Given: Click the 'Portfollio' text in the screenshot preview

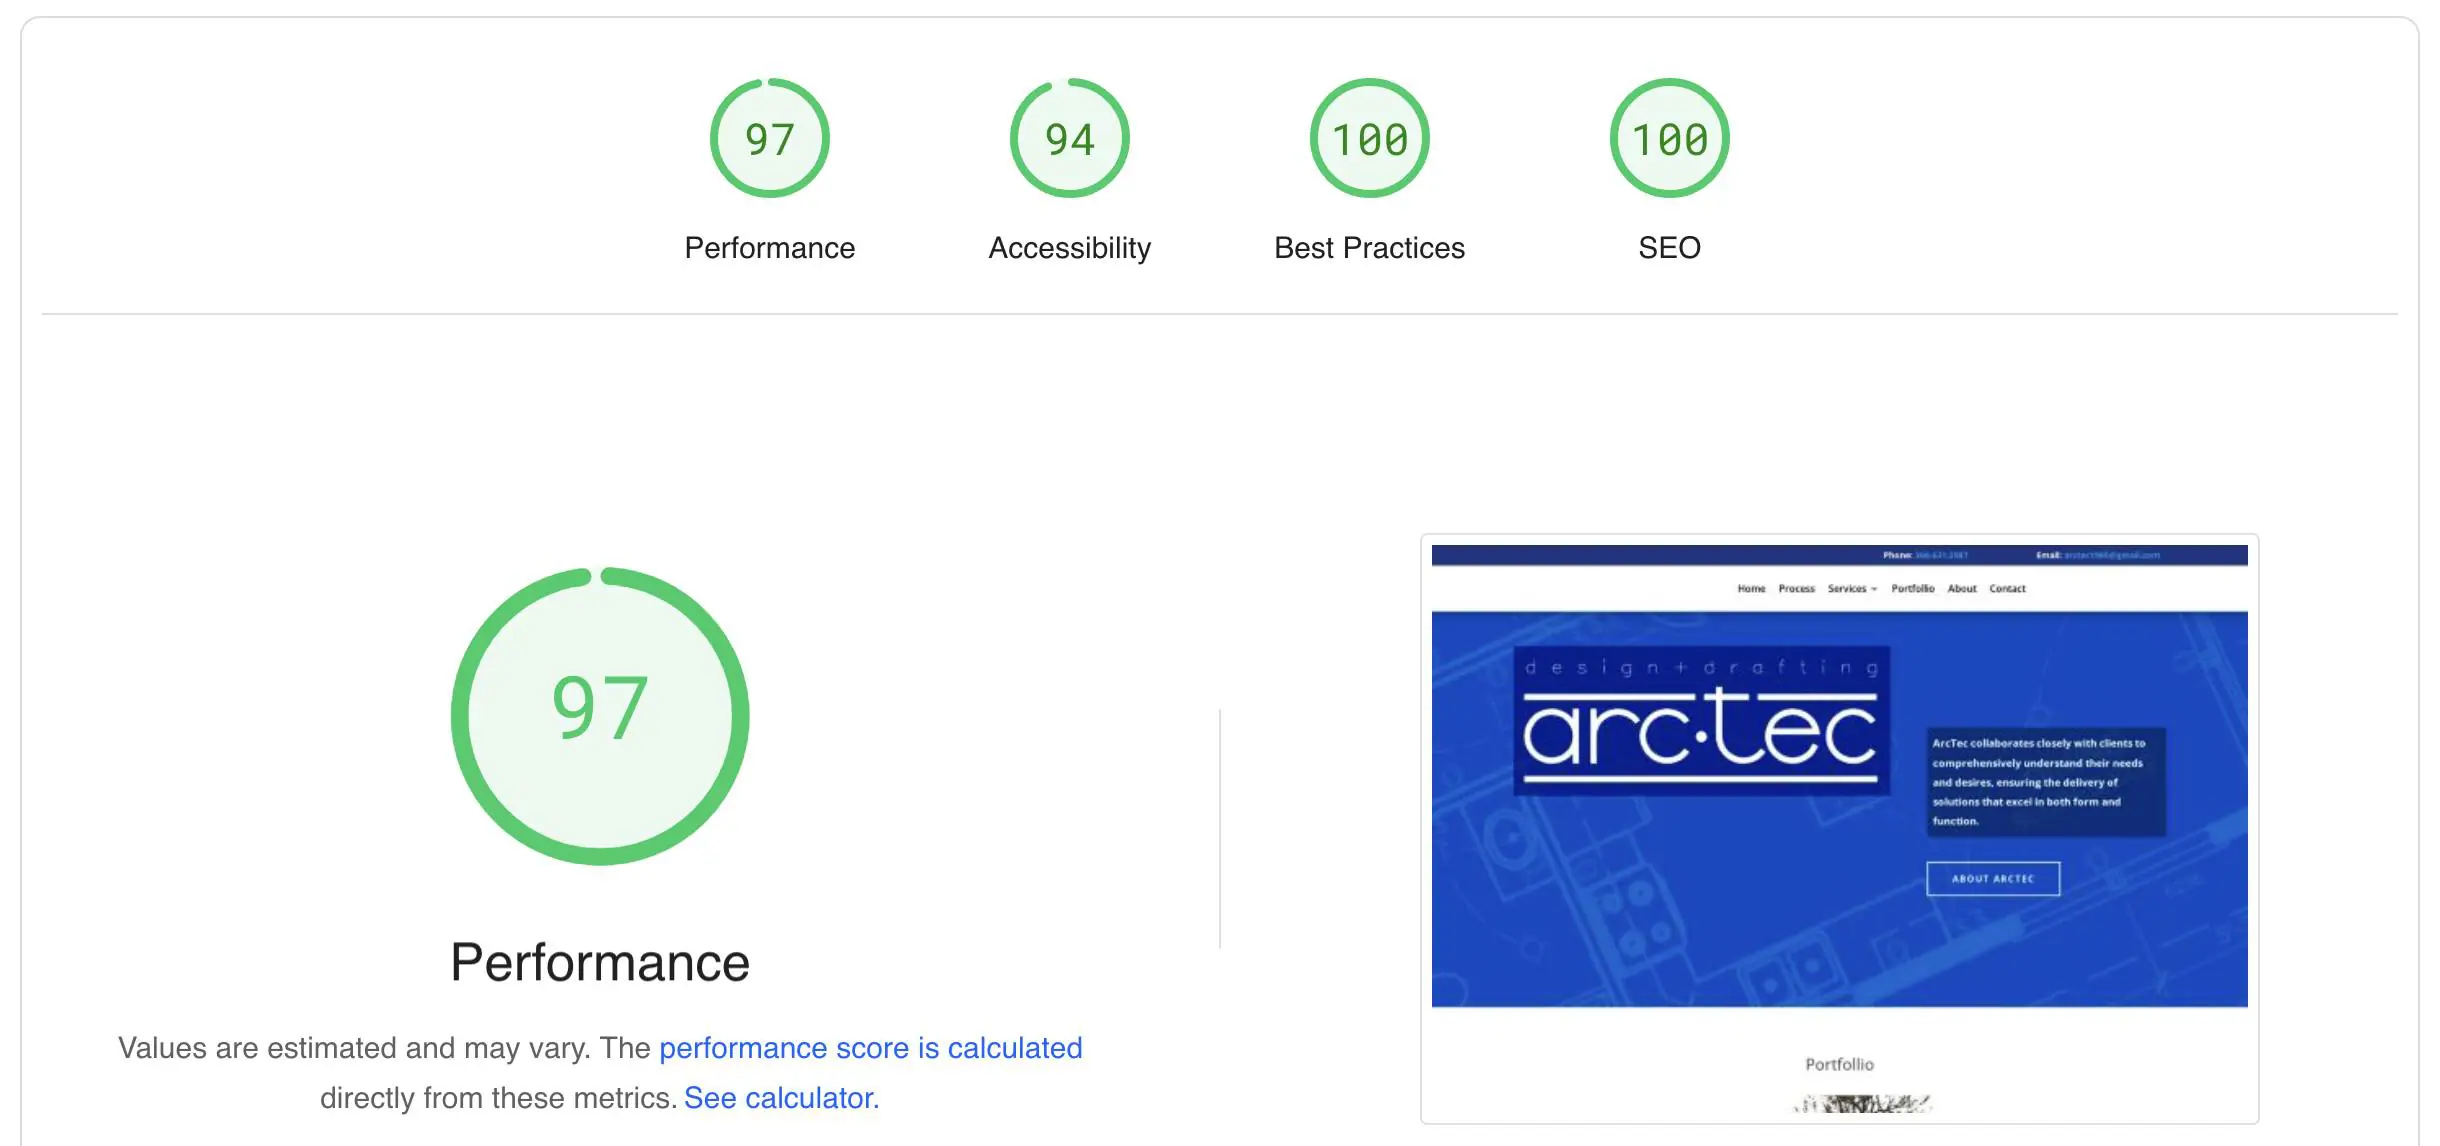Looking at the screenshot, I should pos(1839,1064).
